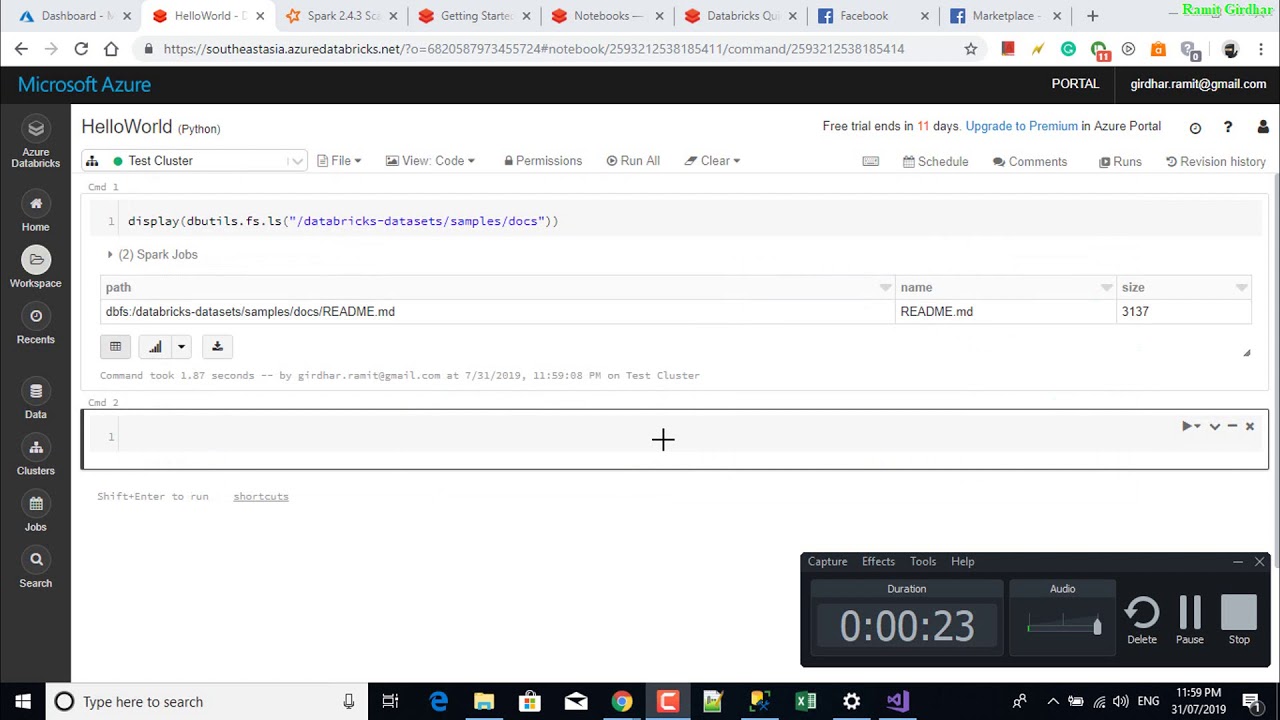Go to Home in sidebar
This screenshot has width=1280, height=720.
pos(36,213)
